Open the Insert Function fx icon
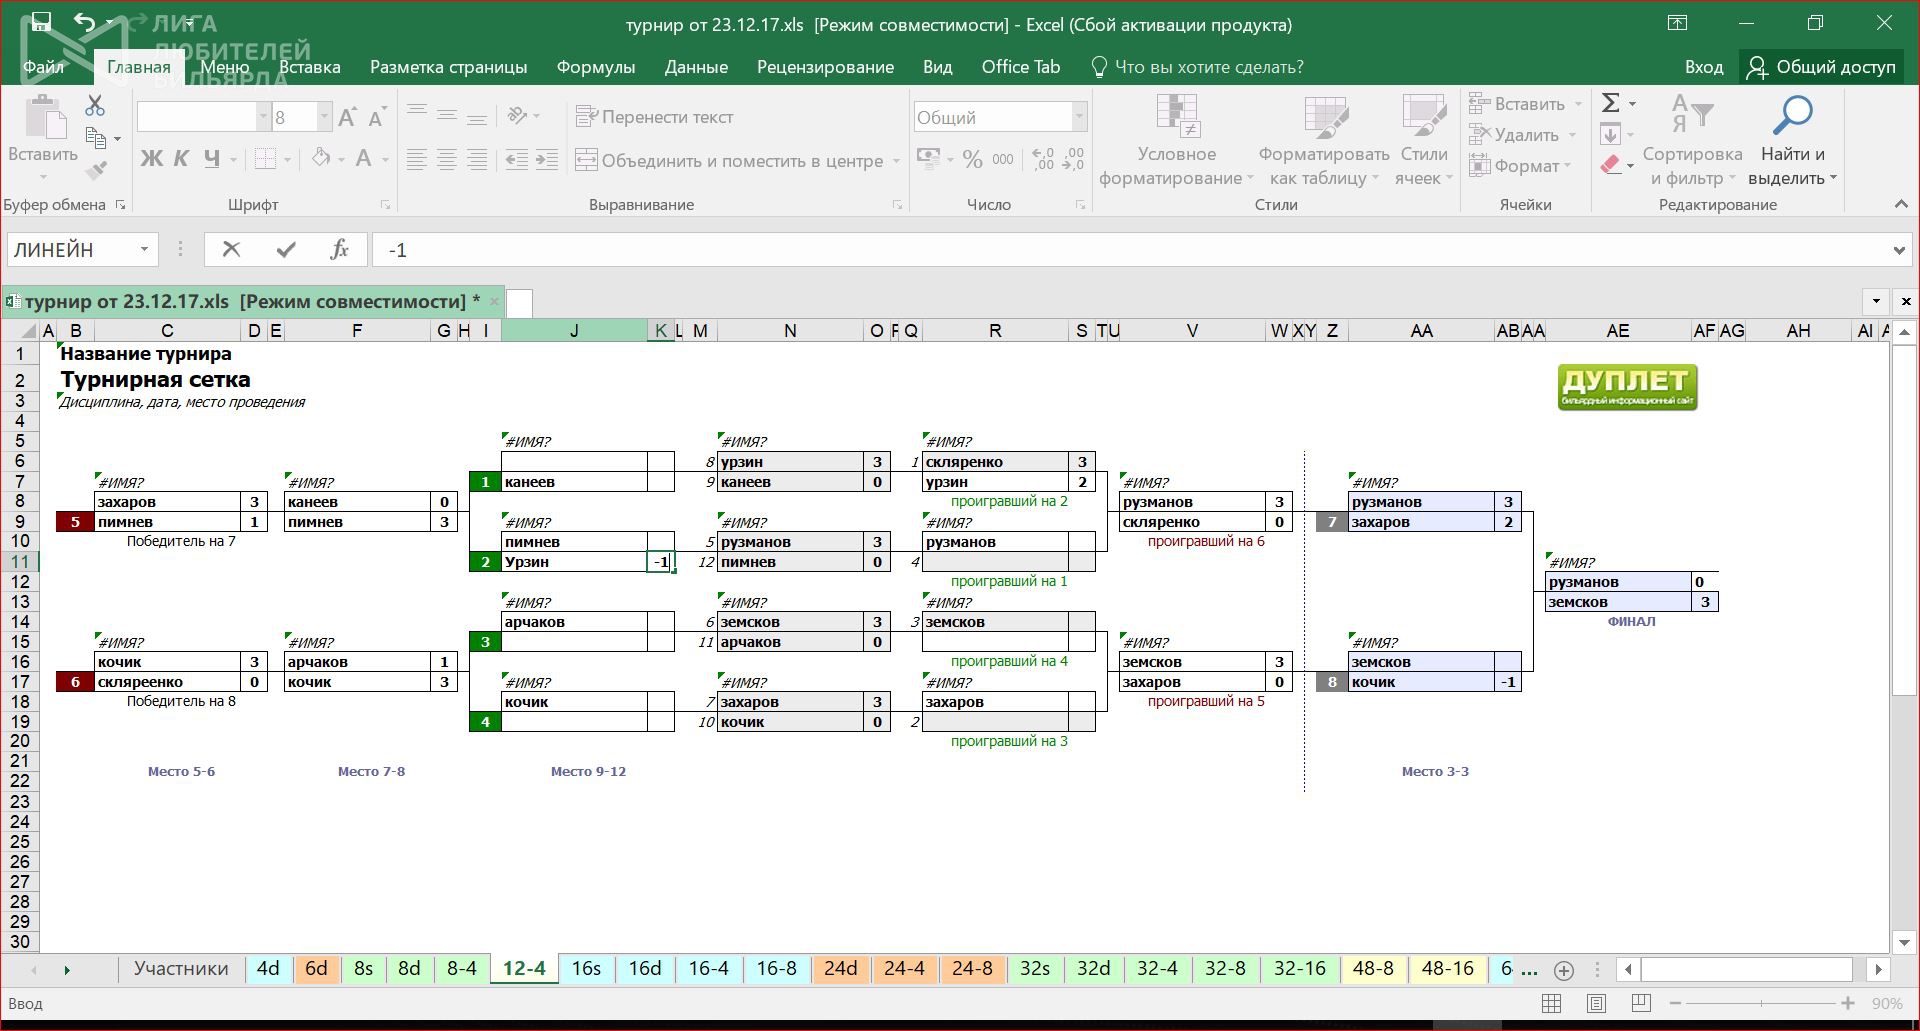 [339, 249]
